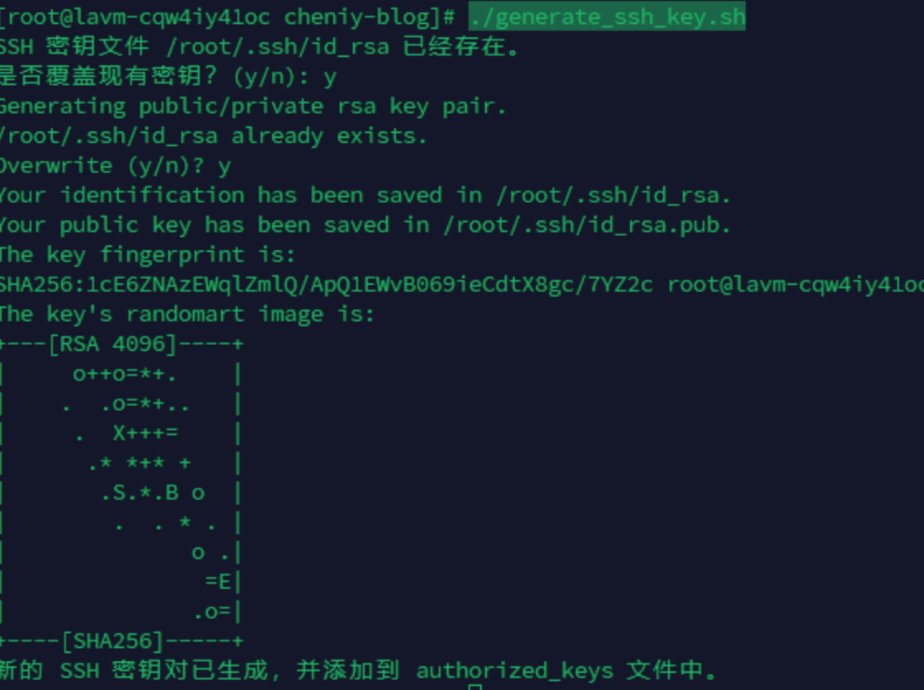This screenshot has height=690, width=924.
Task: Click the "Generating public/private rsa key pair" line
Action: [252, 106]
